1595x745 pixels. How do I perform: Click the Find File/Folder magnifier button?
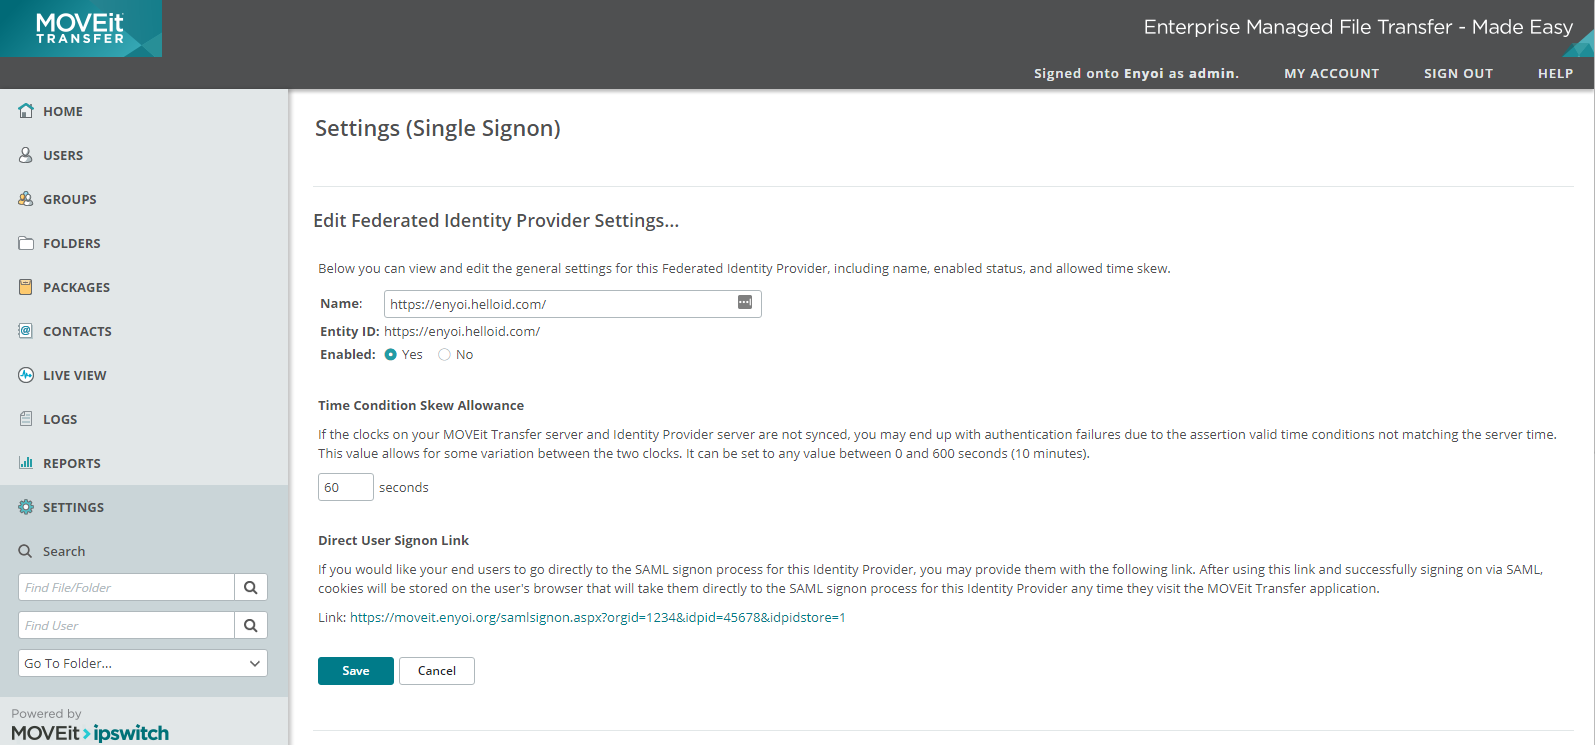251,587
